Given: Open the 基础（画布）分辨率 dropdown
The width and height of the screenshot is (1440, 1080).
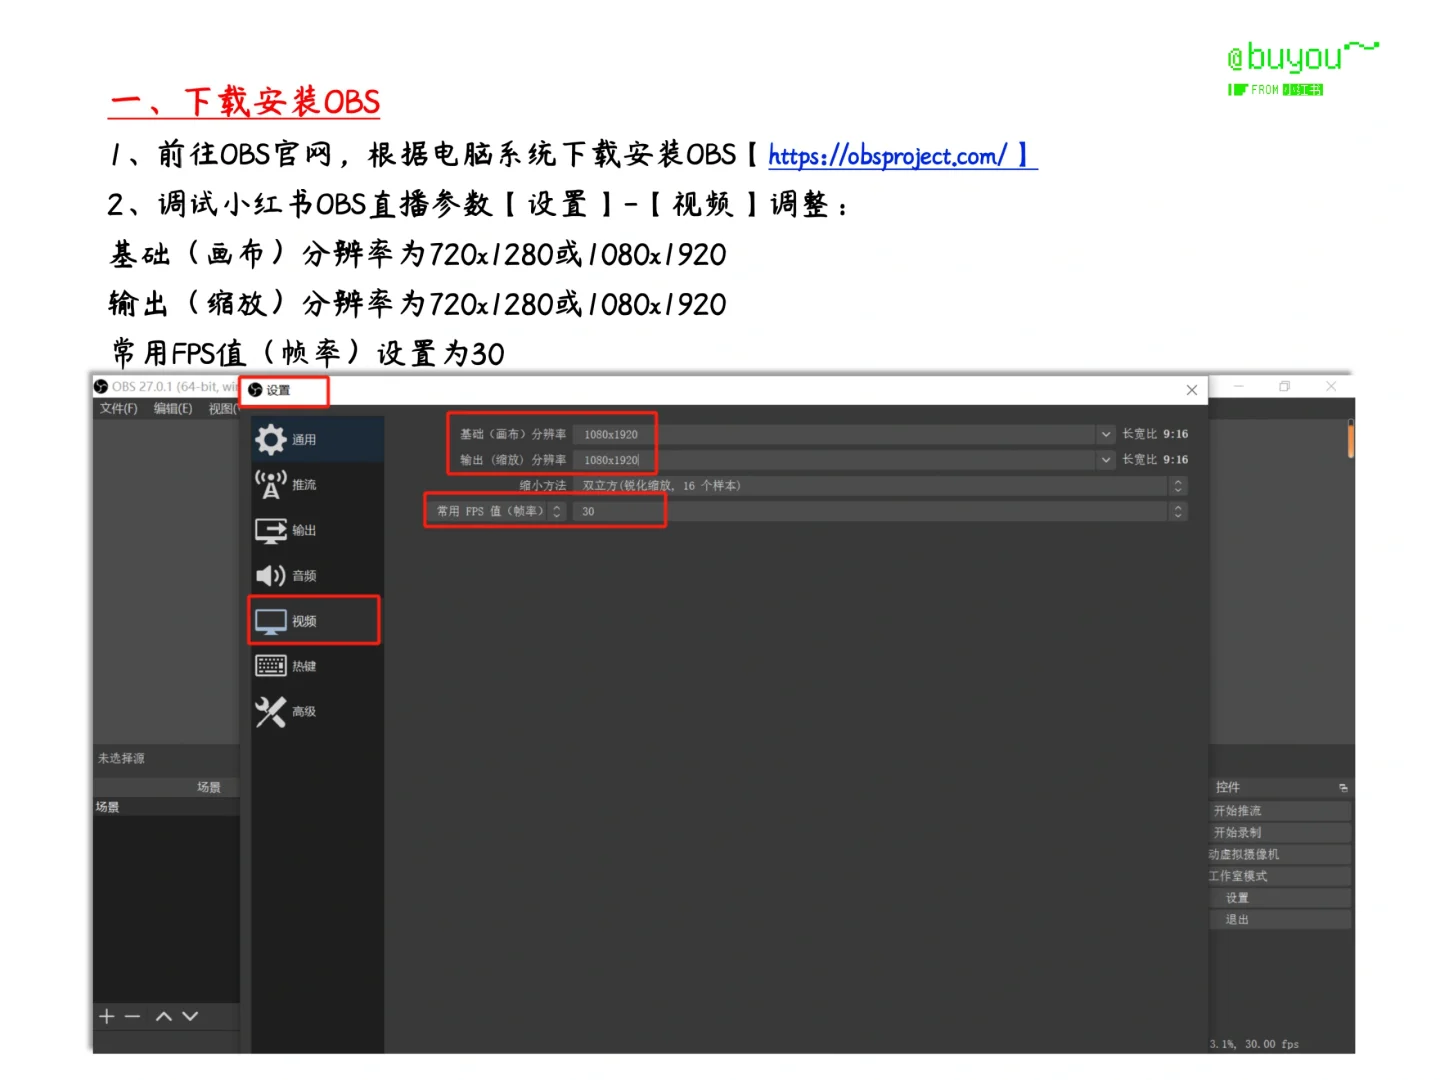Looking at the screenshot, I should pyautogui.click(x=1106, y=434).
